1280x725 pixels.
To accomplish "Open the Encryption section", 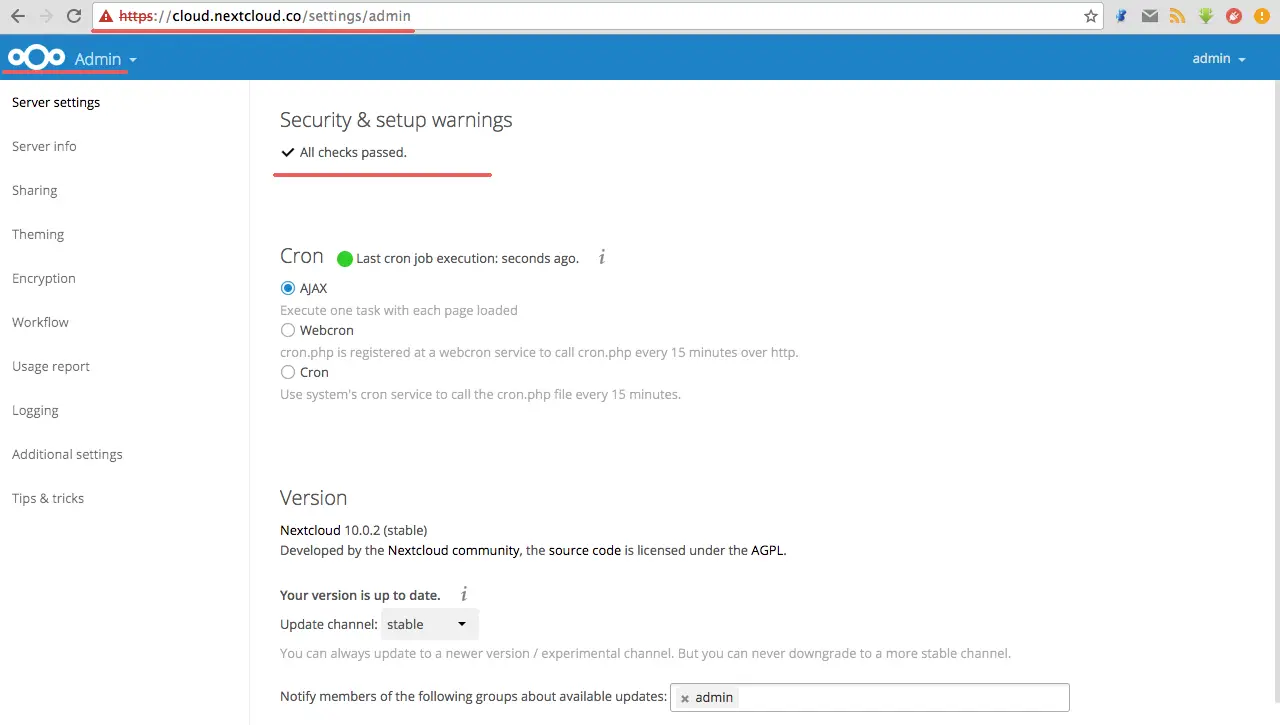I will (44, 278).
